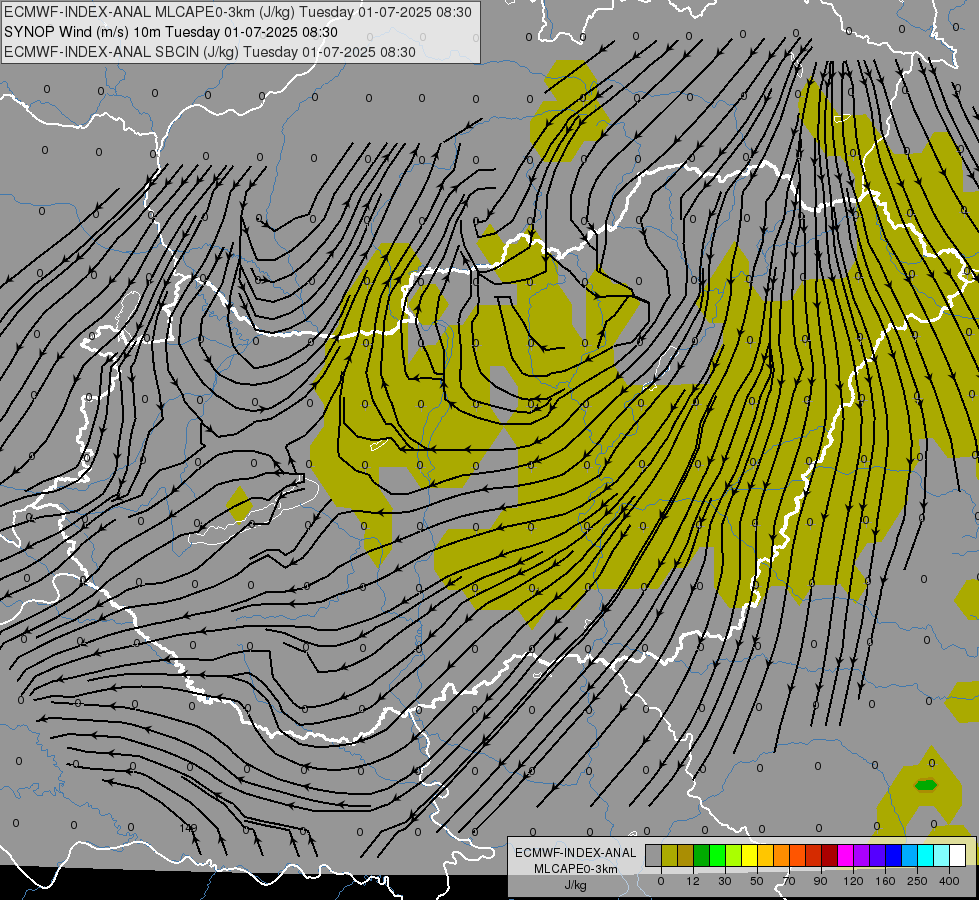Click the SBCIN title line
The image size is (979, 900).
[210, 52]
